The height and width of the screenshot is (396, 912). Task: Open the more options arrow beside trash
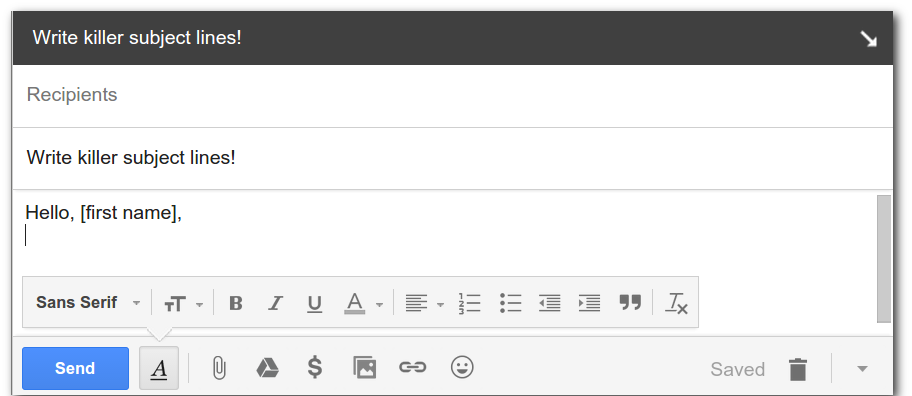(863, 369)
